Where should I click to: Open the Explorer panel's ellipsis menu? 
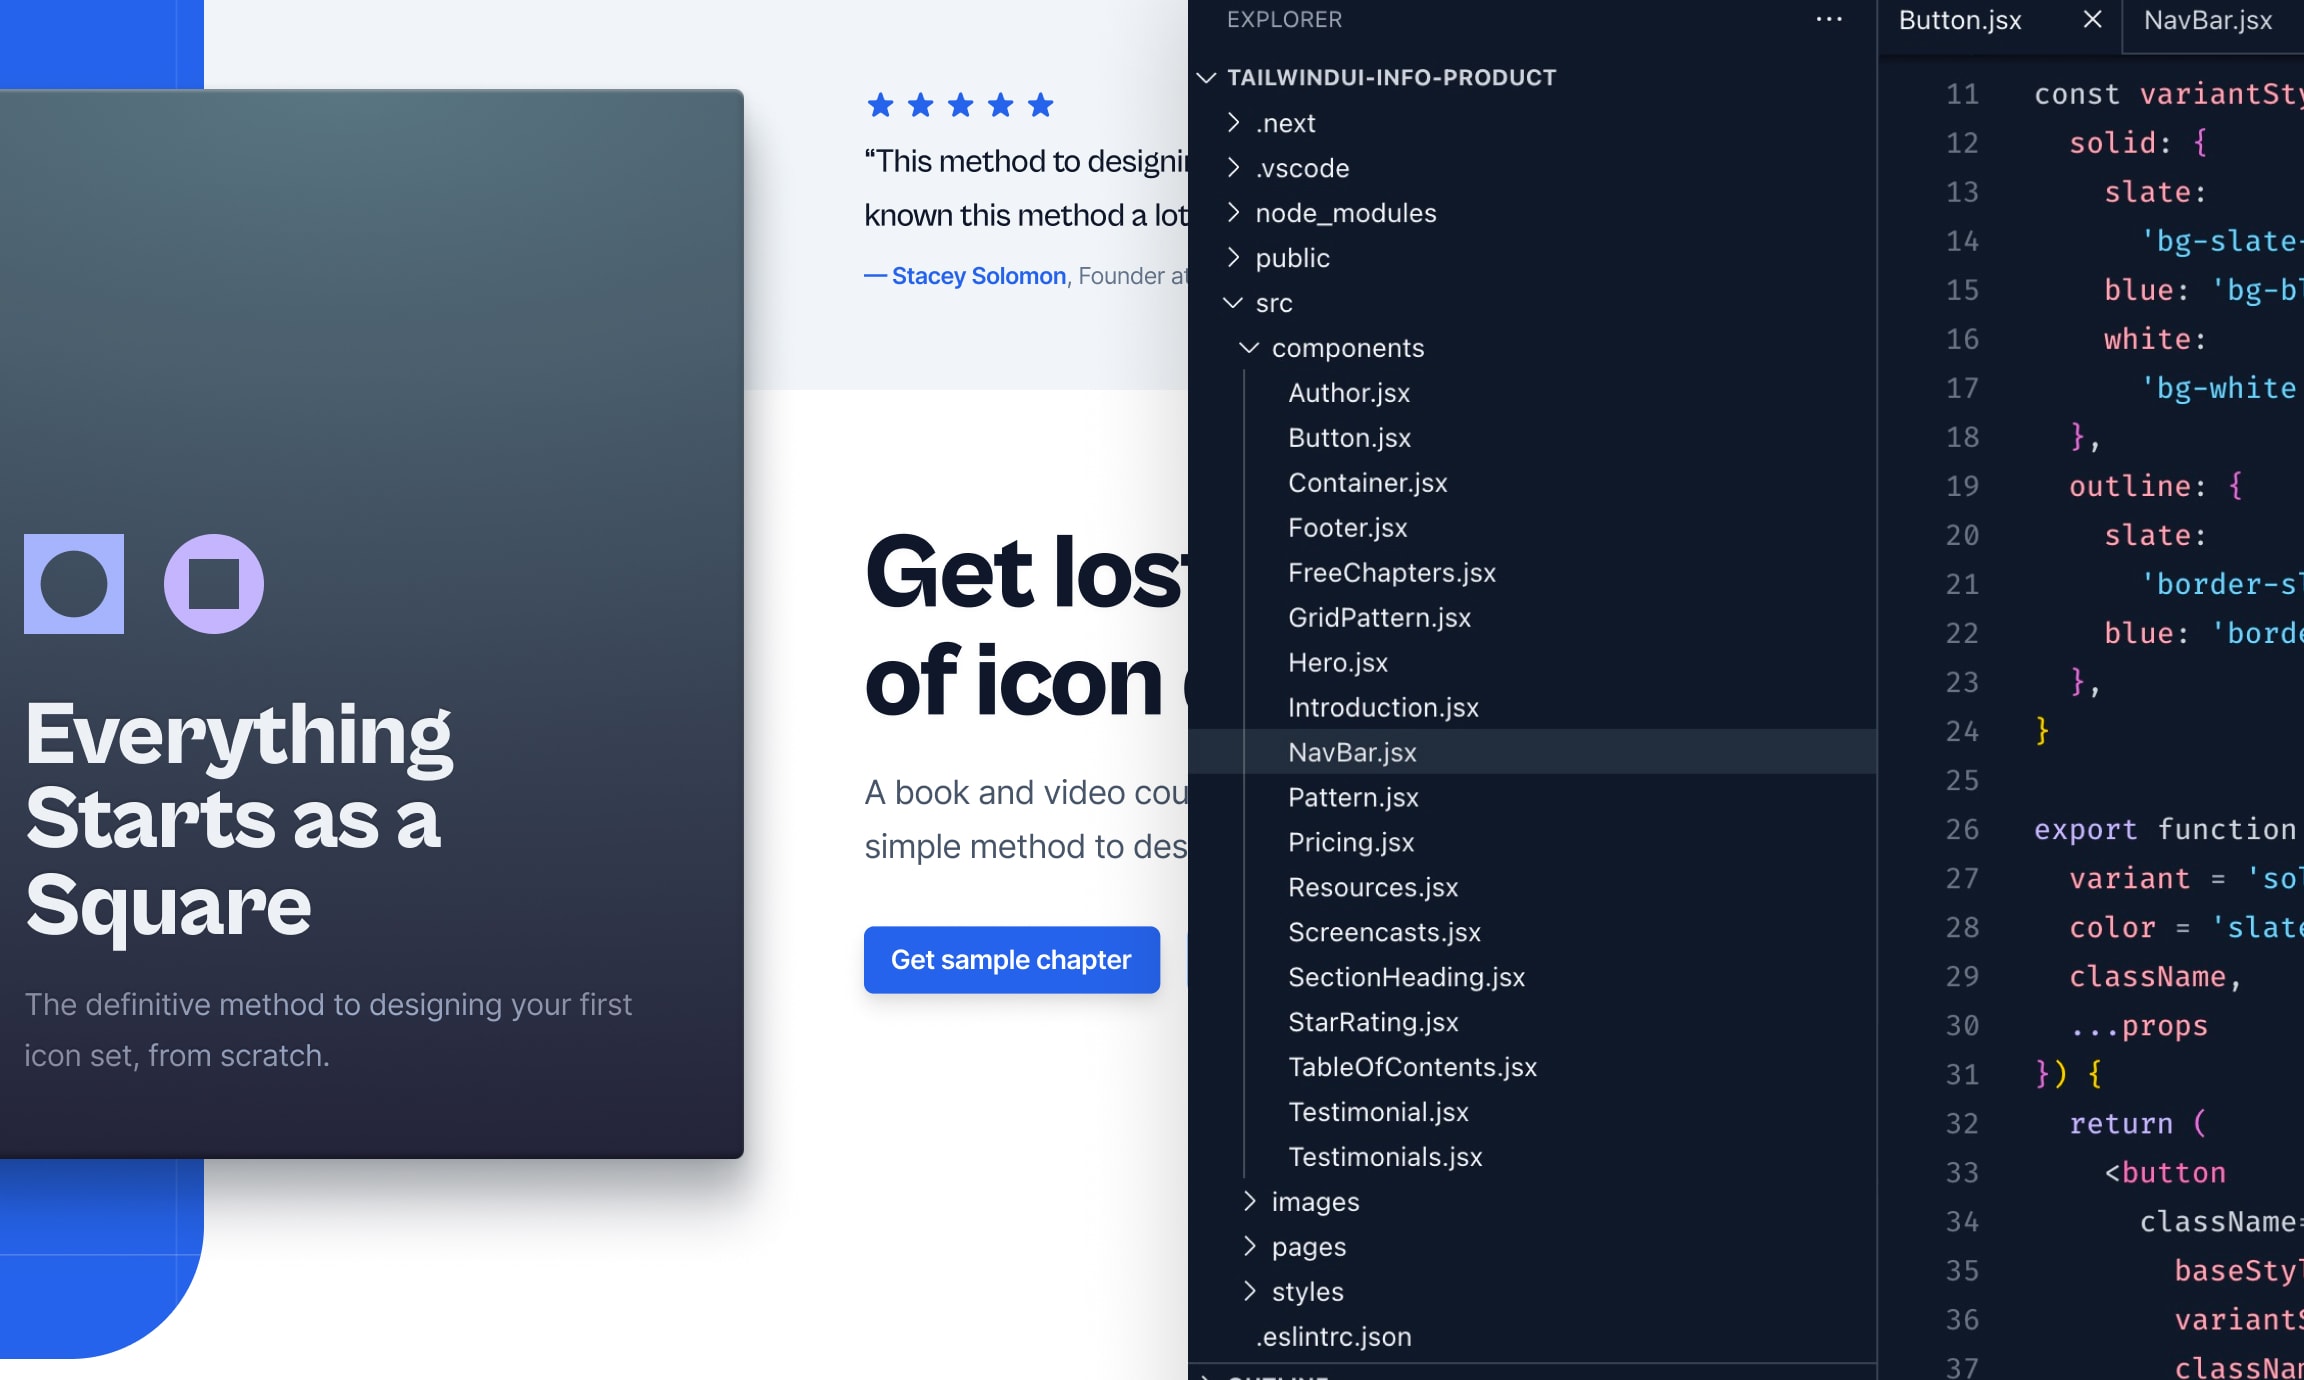click(1829, 19)
